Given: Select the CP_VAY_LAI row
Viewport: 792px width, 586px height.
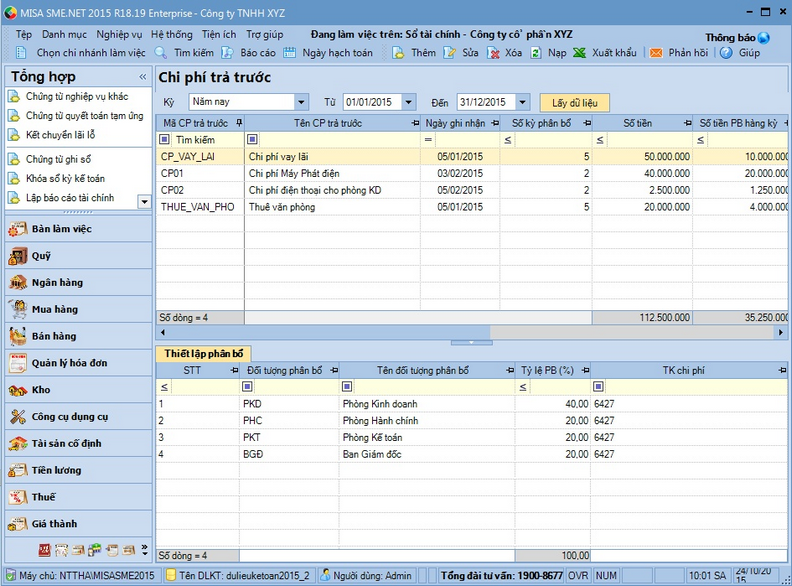Looking at the screenshot, I should tap(472, 157).
